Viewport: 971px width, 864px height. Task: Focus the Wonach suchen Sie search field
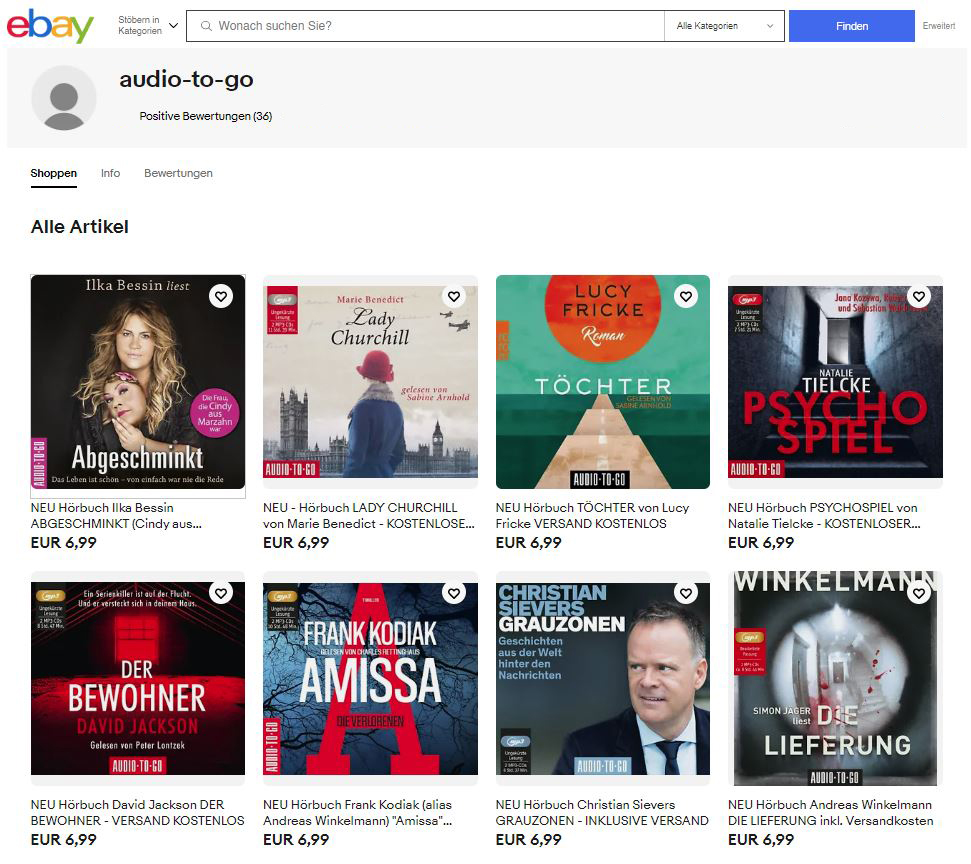425,26
